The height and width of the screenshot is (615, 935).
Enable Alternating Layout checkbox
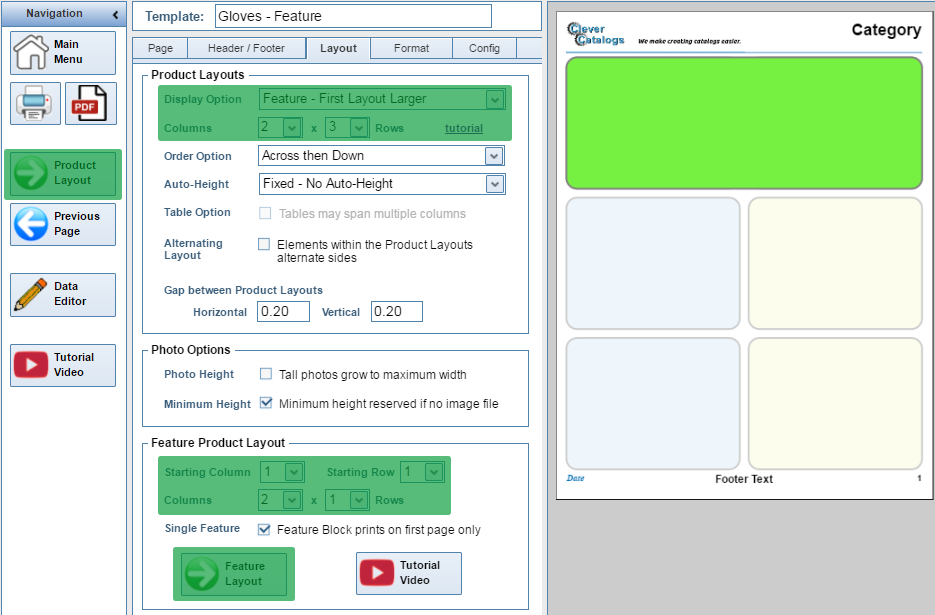(x=264, y=244)
